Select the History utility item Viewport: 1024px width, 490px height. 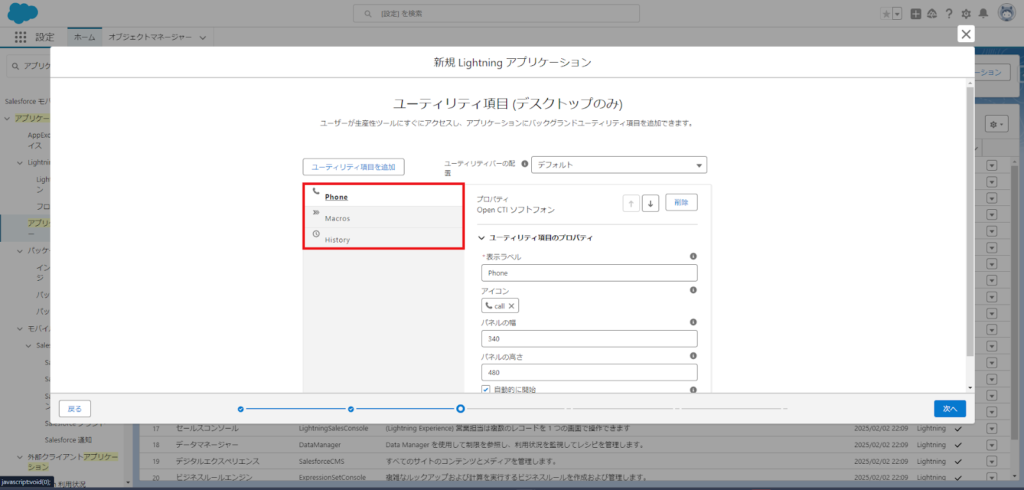(383, 238)
